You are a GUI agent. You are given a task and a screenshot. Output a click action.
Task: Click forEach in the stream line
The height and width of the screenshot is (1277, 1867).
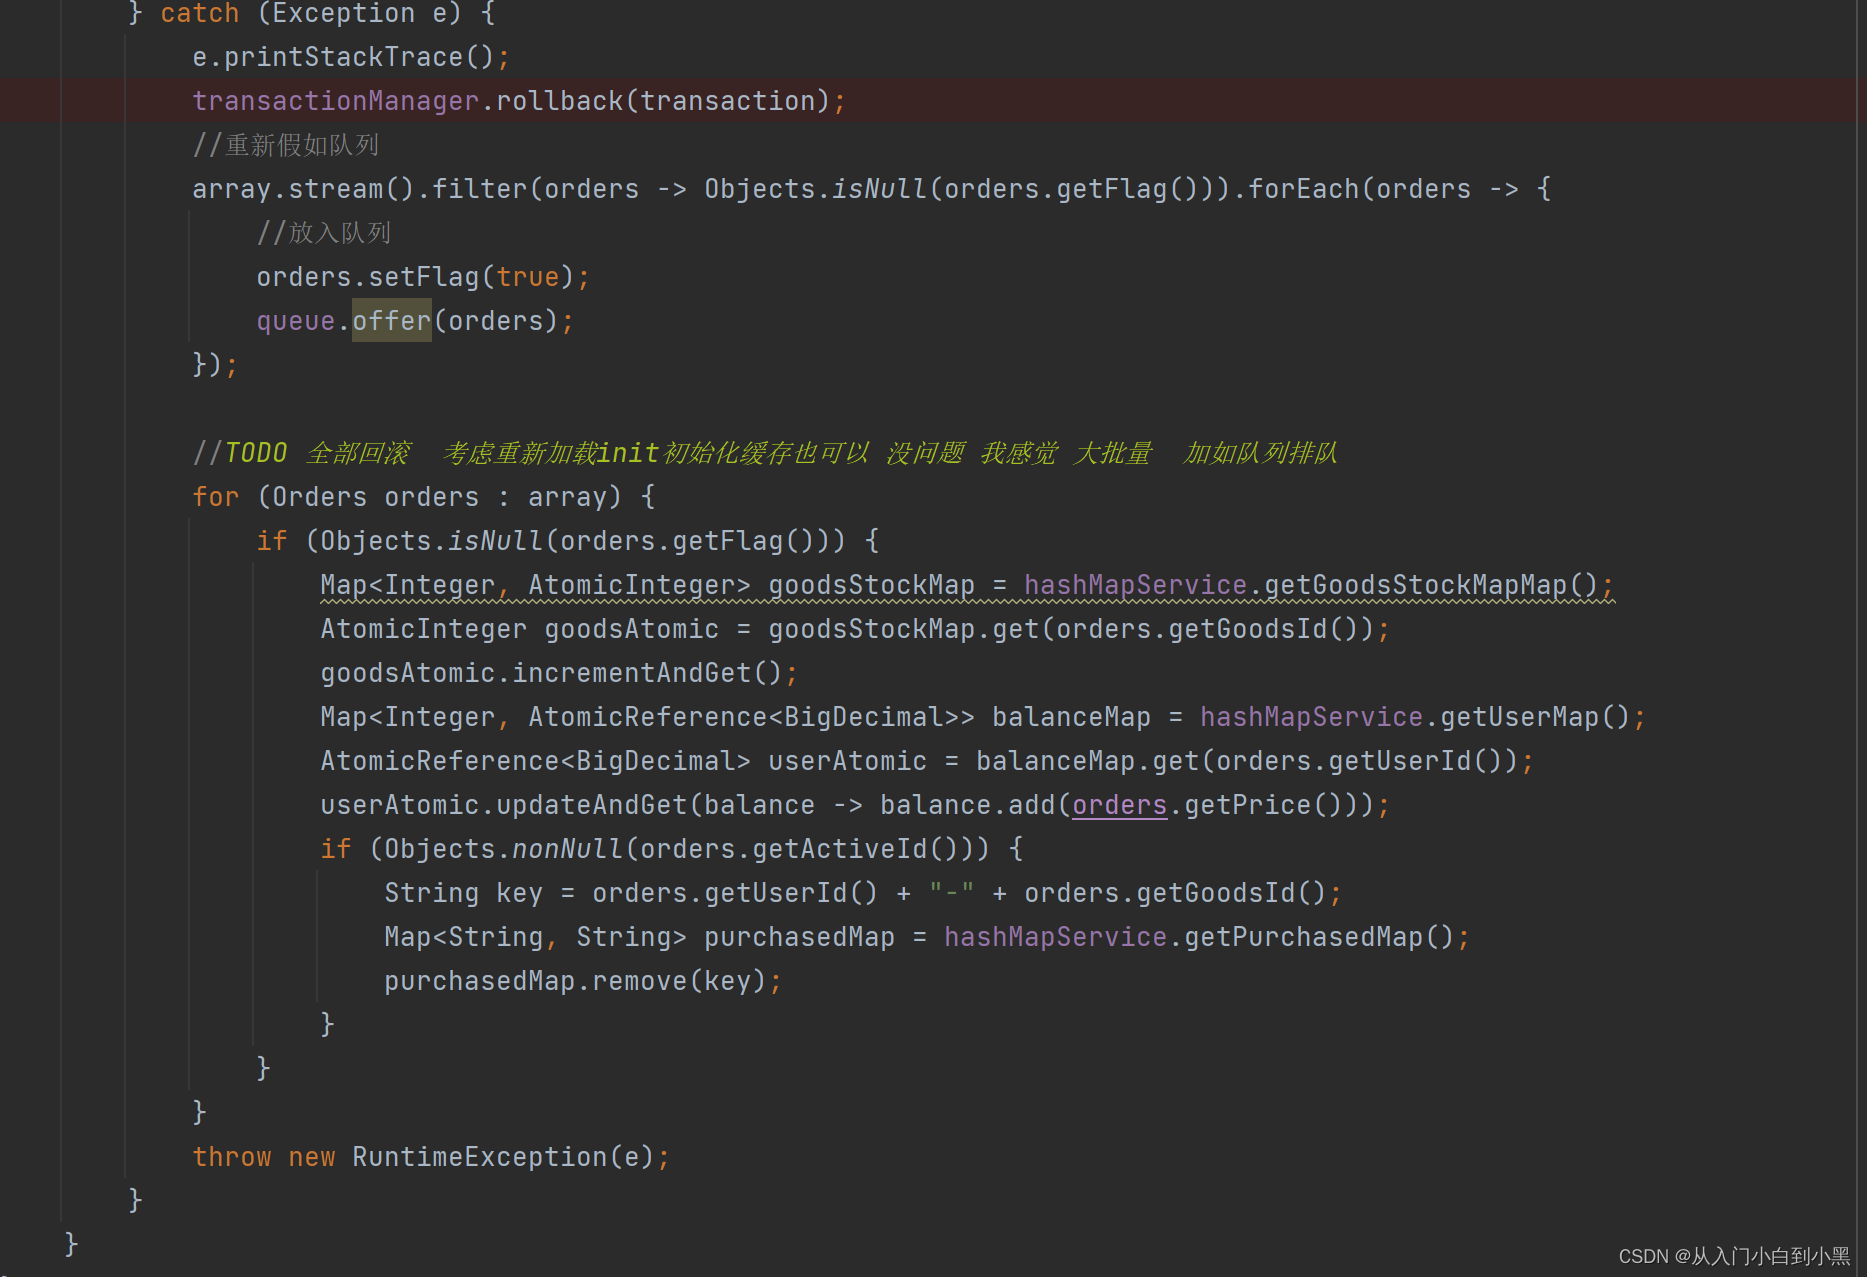1303,189
